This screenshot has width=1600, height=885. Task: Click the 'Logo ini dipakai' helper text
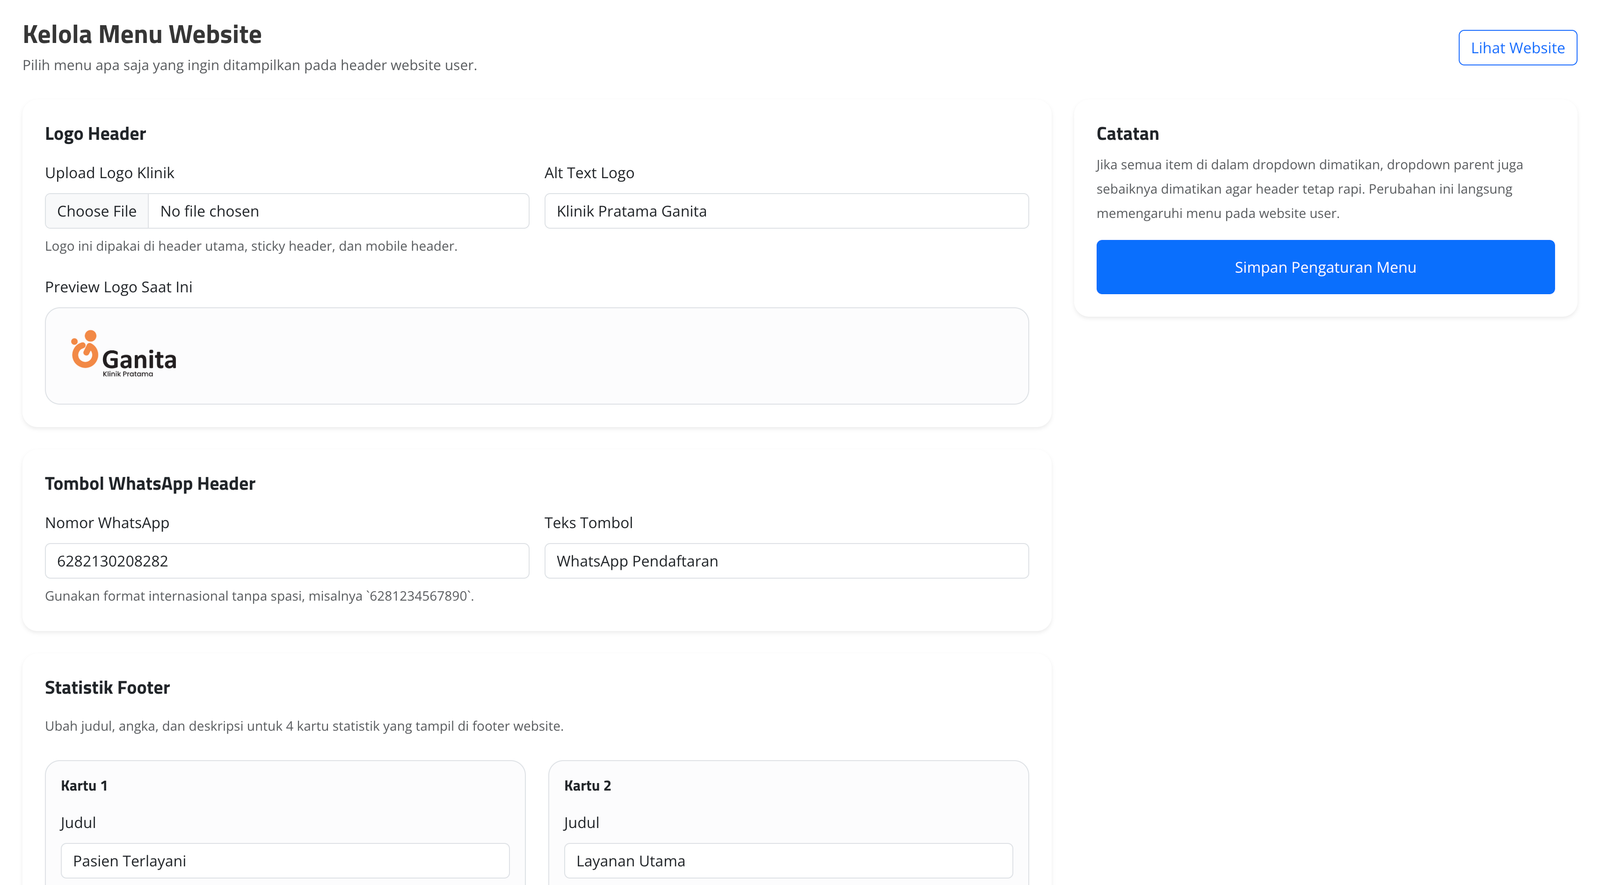click(x=251, y=246)
